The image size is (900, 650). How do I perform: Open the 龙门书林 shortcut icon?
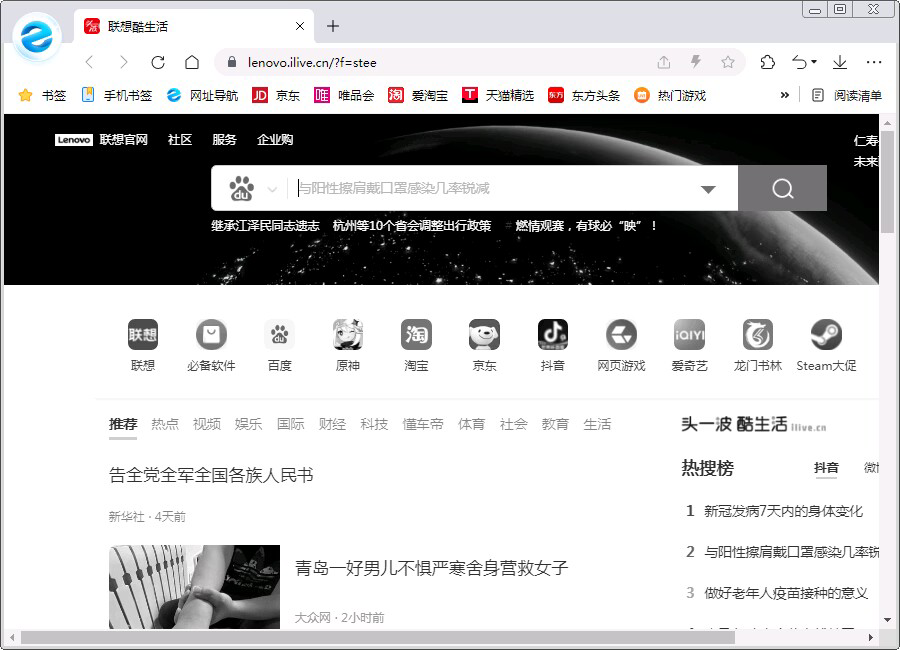(758, 334)
